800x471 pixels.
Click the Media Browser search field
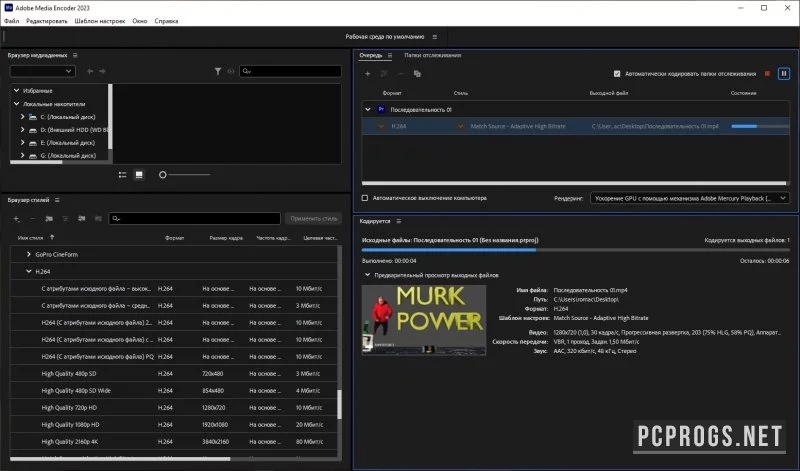290,71
